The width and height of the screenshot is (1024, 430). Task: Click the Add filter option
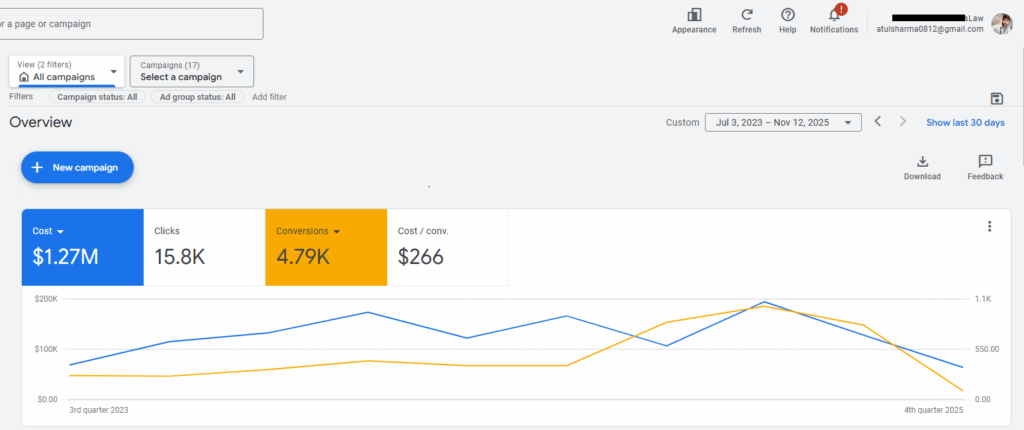(269, 97)
